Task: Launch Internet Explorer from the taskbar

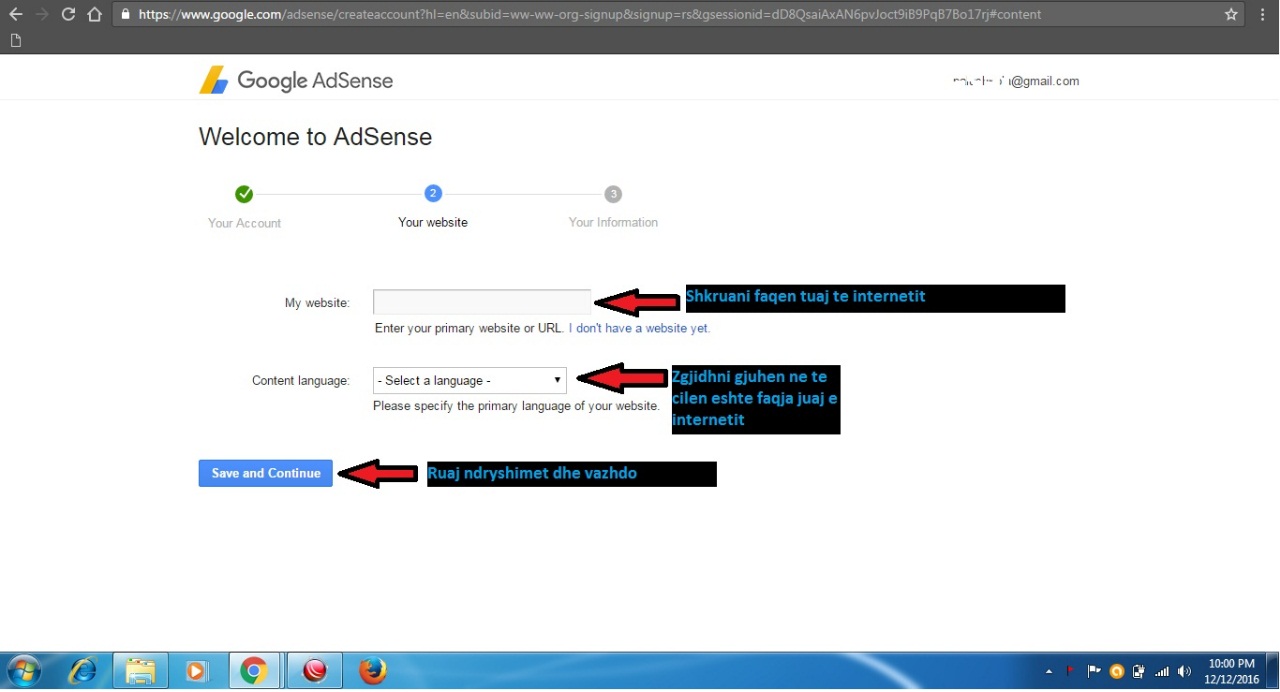Action: (83, 671)
